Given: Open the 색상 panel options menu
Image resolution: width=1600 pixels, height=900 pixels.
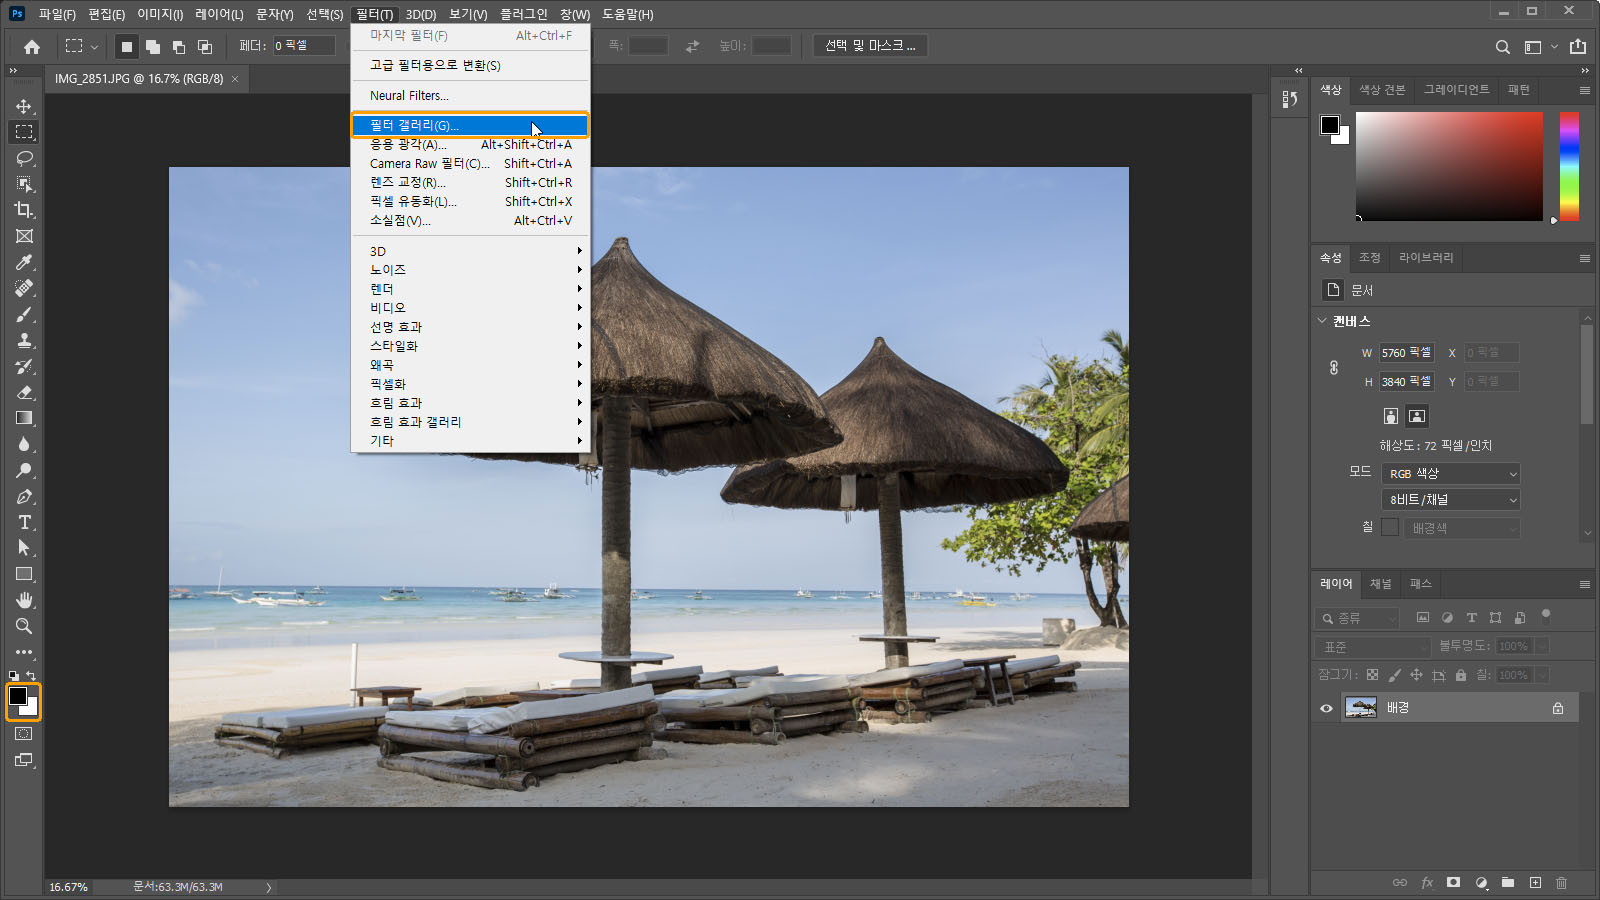Looking at the screenshot, I should coord(1584,90).
